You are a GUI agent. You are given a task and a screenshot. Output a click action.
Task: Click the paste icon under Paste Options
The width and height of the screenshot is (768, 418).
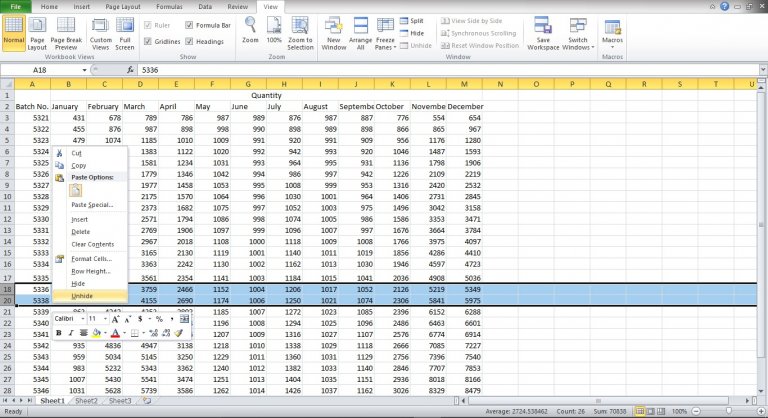[75, 190]
